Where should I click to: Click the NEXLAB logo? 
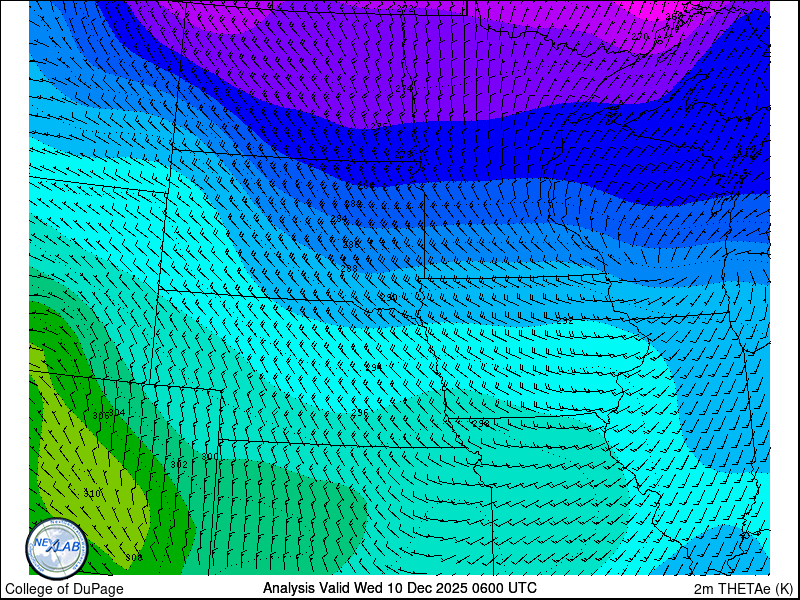[x=57, y=549]
